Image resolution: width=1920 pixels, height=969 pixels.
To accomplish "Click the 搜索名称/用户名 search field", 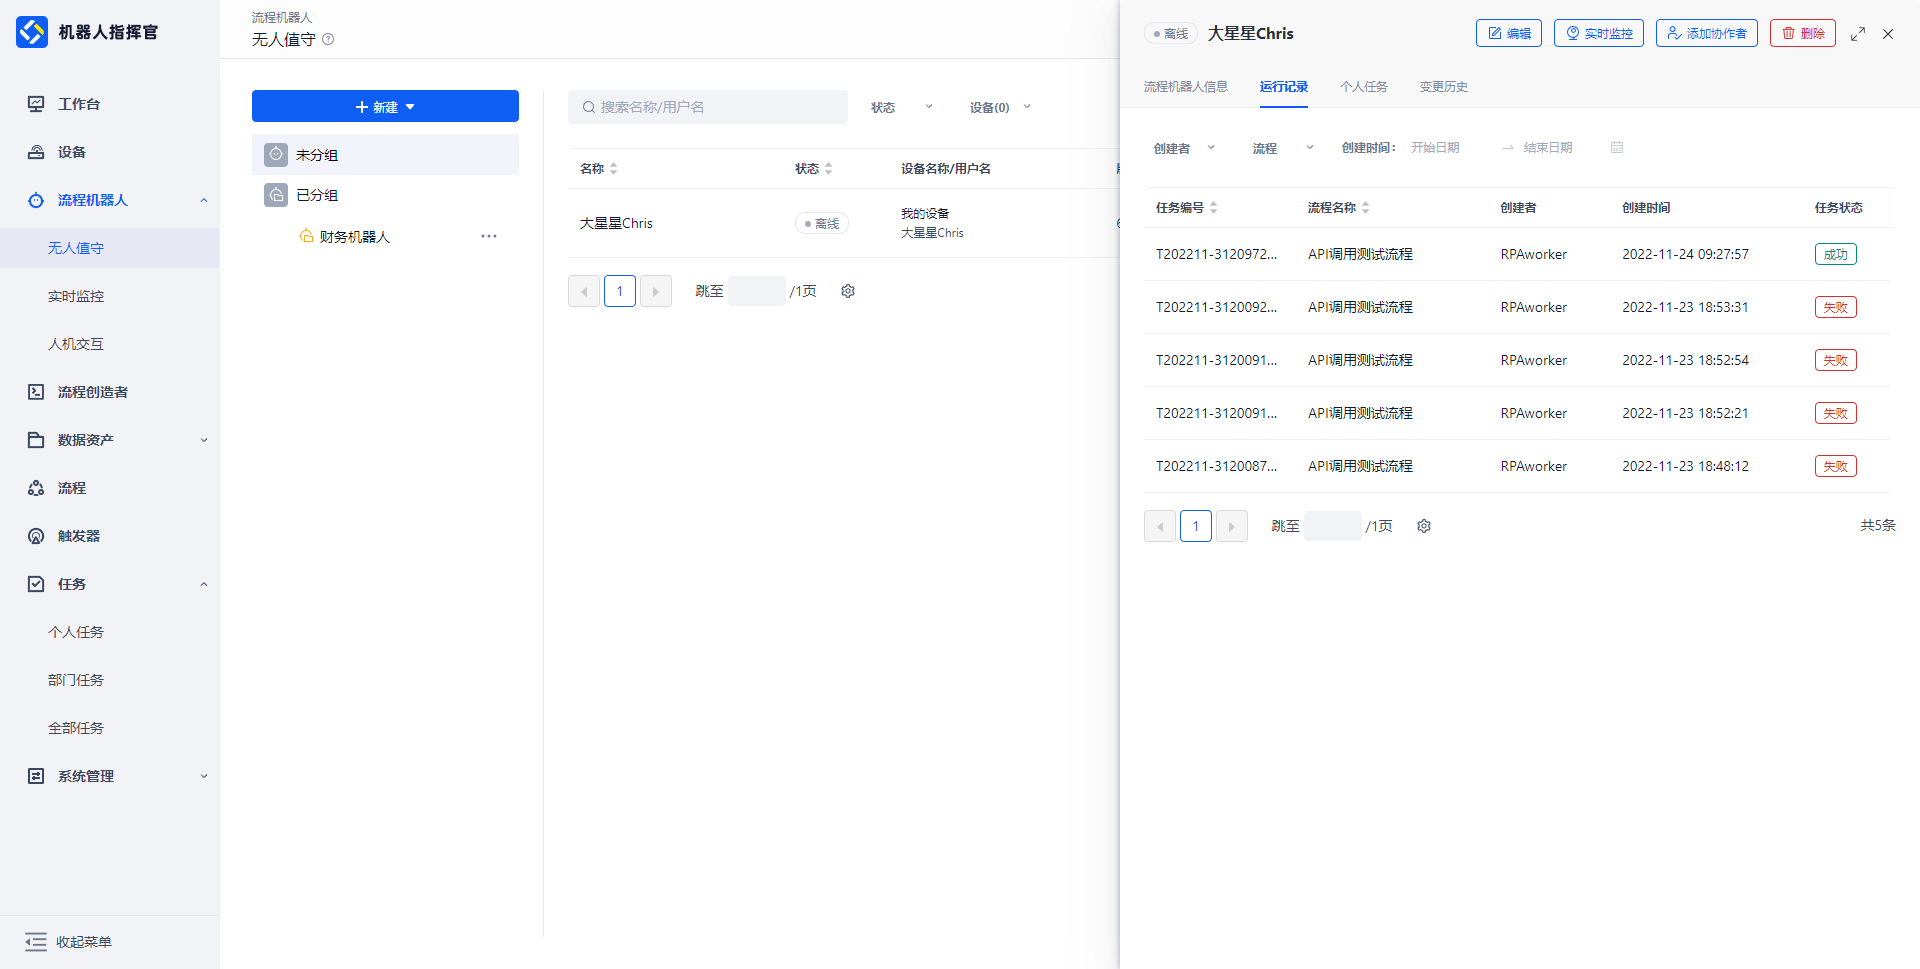I will pyautogui.click(x=708, y=107).
